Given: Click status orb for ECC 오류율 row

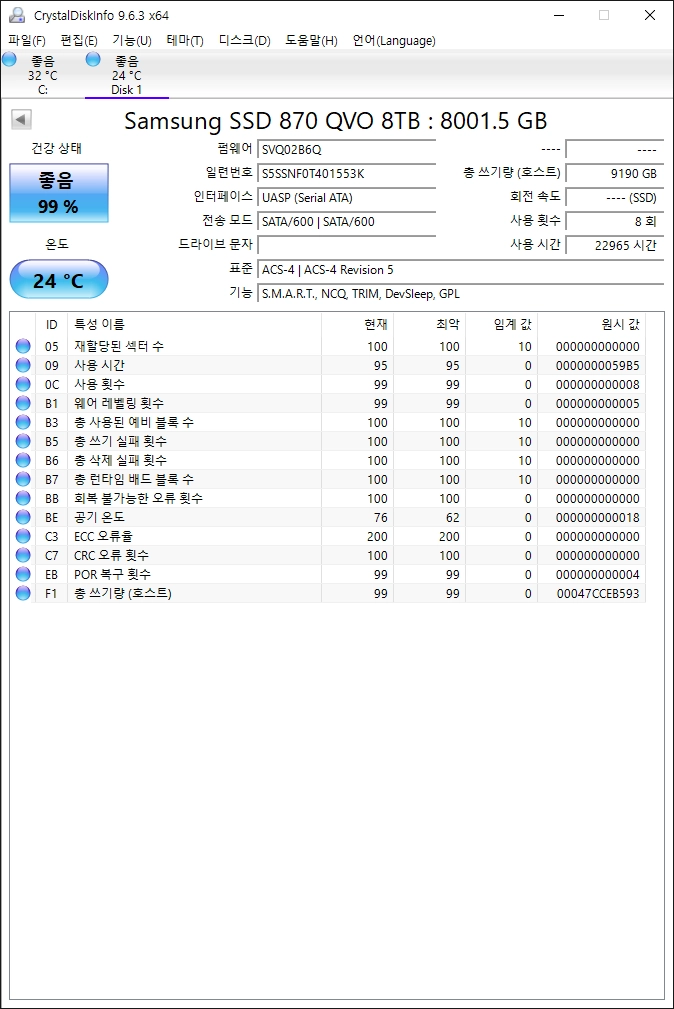Looking at the screenshot, I should (x=23, y=536).
